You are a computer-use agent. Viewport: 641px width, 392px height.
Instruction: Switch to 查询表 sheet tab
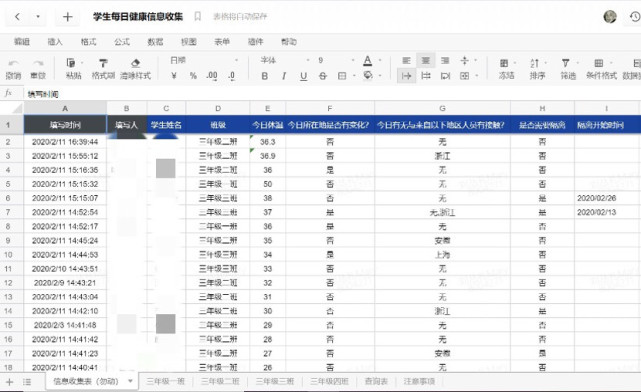[376, 381]
